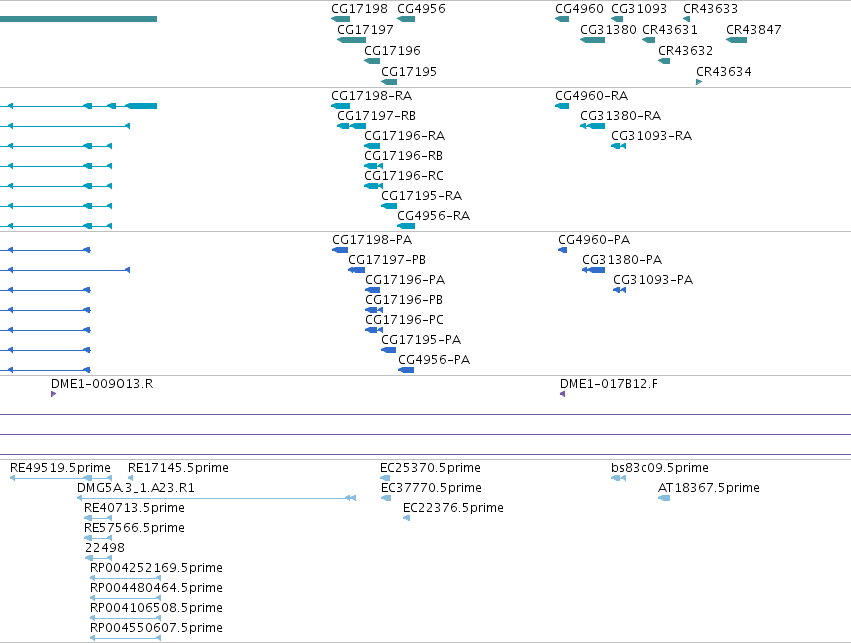Select the CG17197 gene feature
The height and width of the screenshot is (643, 851).
point(351,40)
